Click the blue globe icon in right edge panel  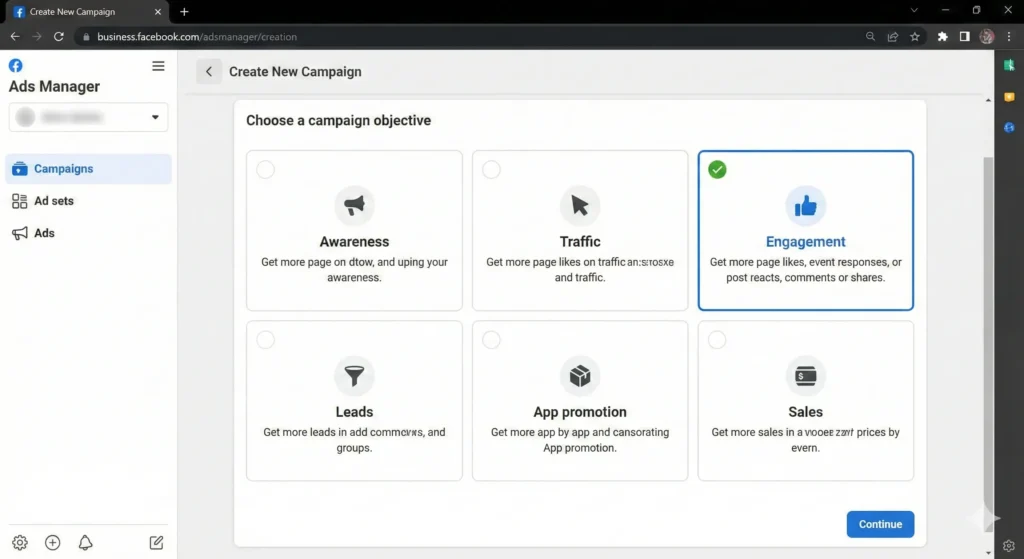[1009, 127]
